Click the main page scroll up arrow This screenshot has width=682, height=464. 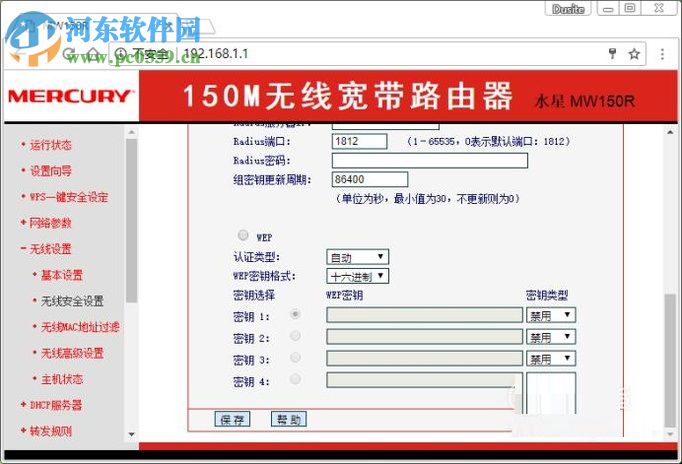click(671, 132)
